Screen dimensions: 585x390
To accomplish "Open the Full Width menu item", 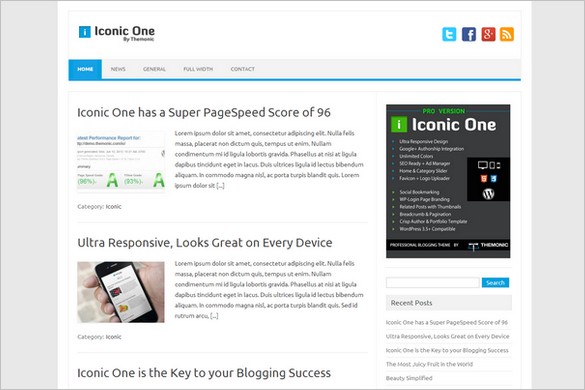I will point(198,69).
